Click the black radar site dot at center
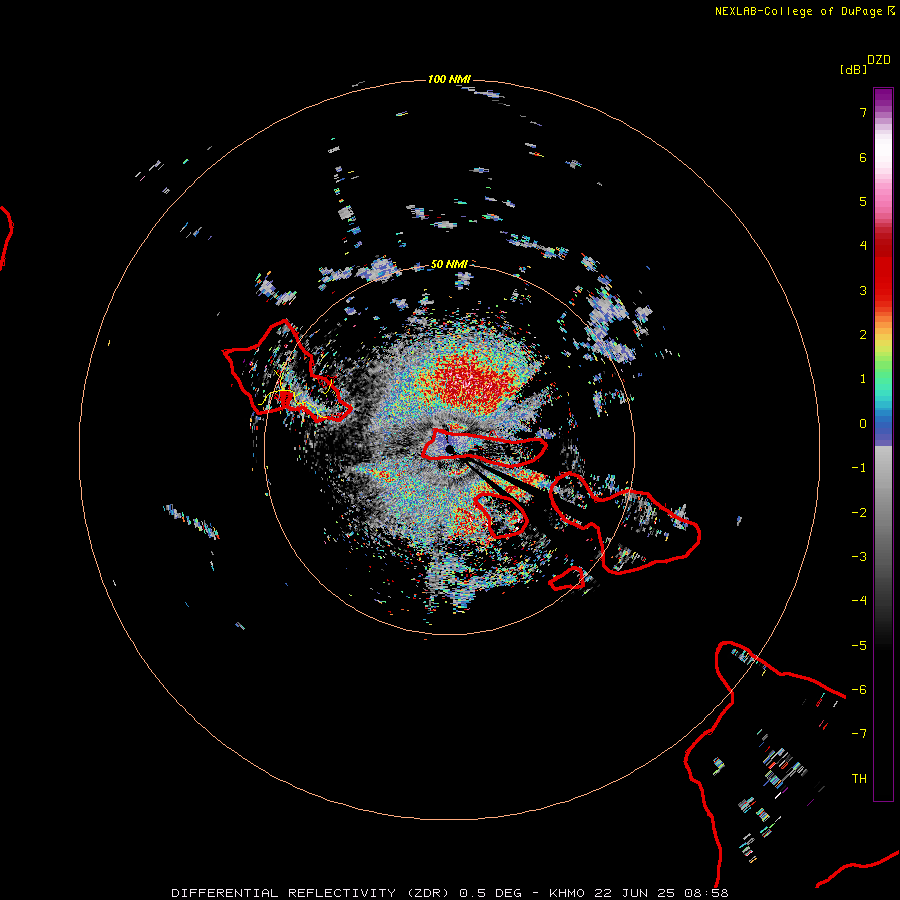The width and height of the screenshot is (900, 900). (450, 449)
